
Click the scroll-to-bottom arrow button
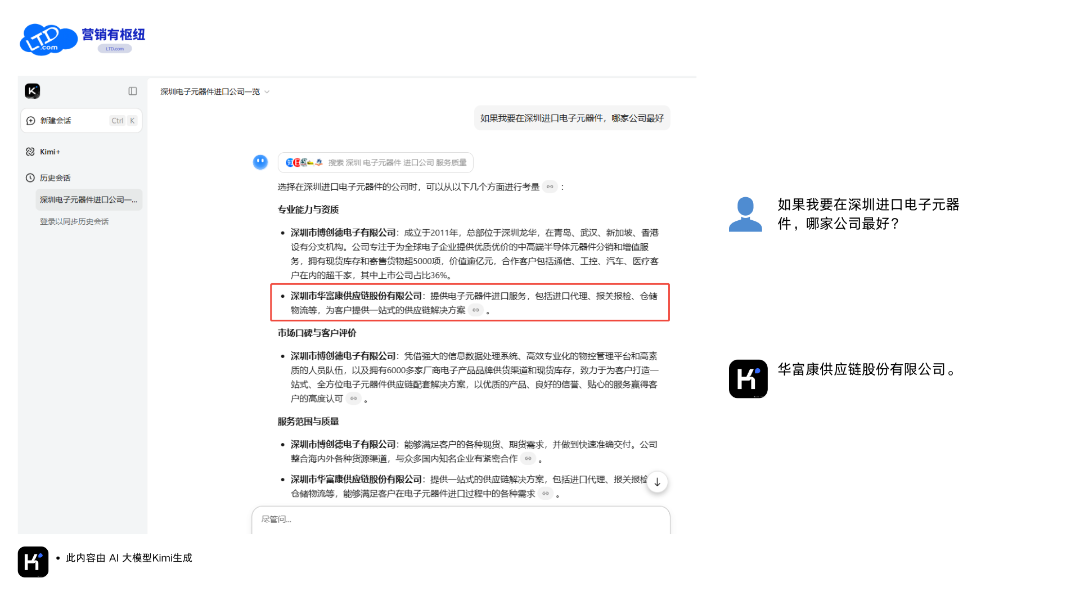[x=657, y=482]
